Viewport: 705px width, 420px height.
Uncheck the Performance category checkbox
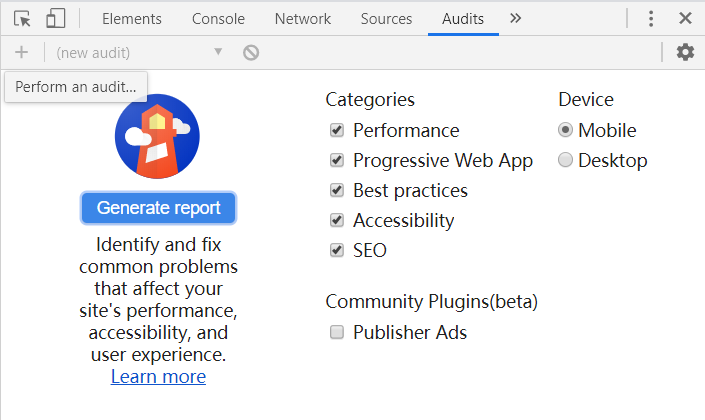(x=337, y=130)
